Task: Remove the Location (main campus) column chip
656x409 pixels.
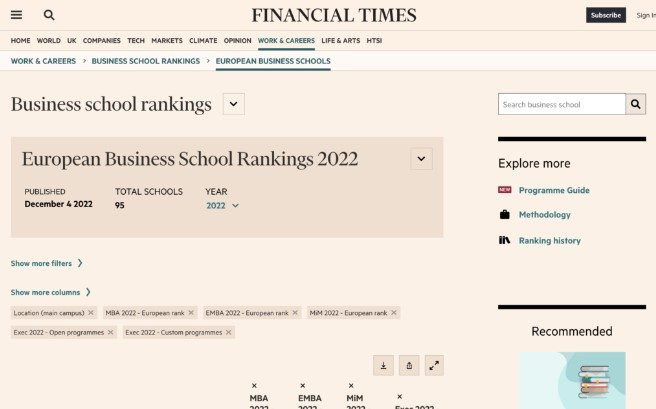Action: point(91,313)
